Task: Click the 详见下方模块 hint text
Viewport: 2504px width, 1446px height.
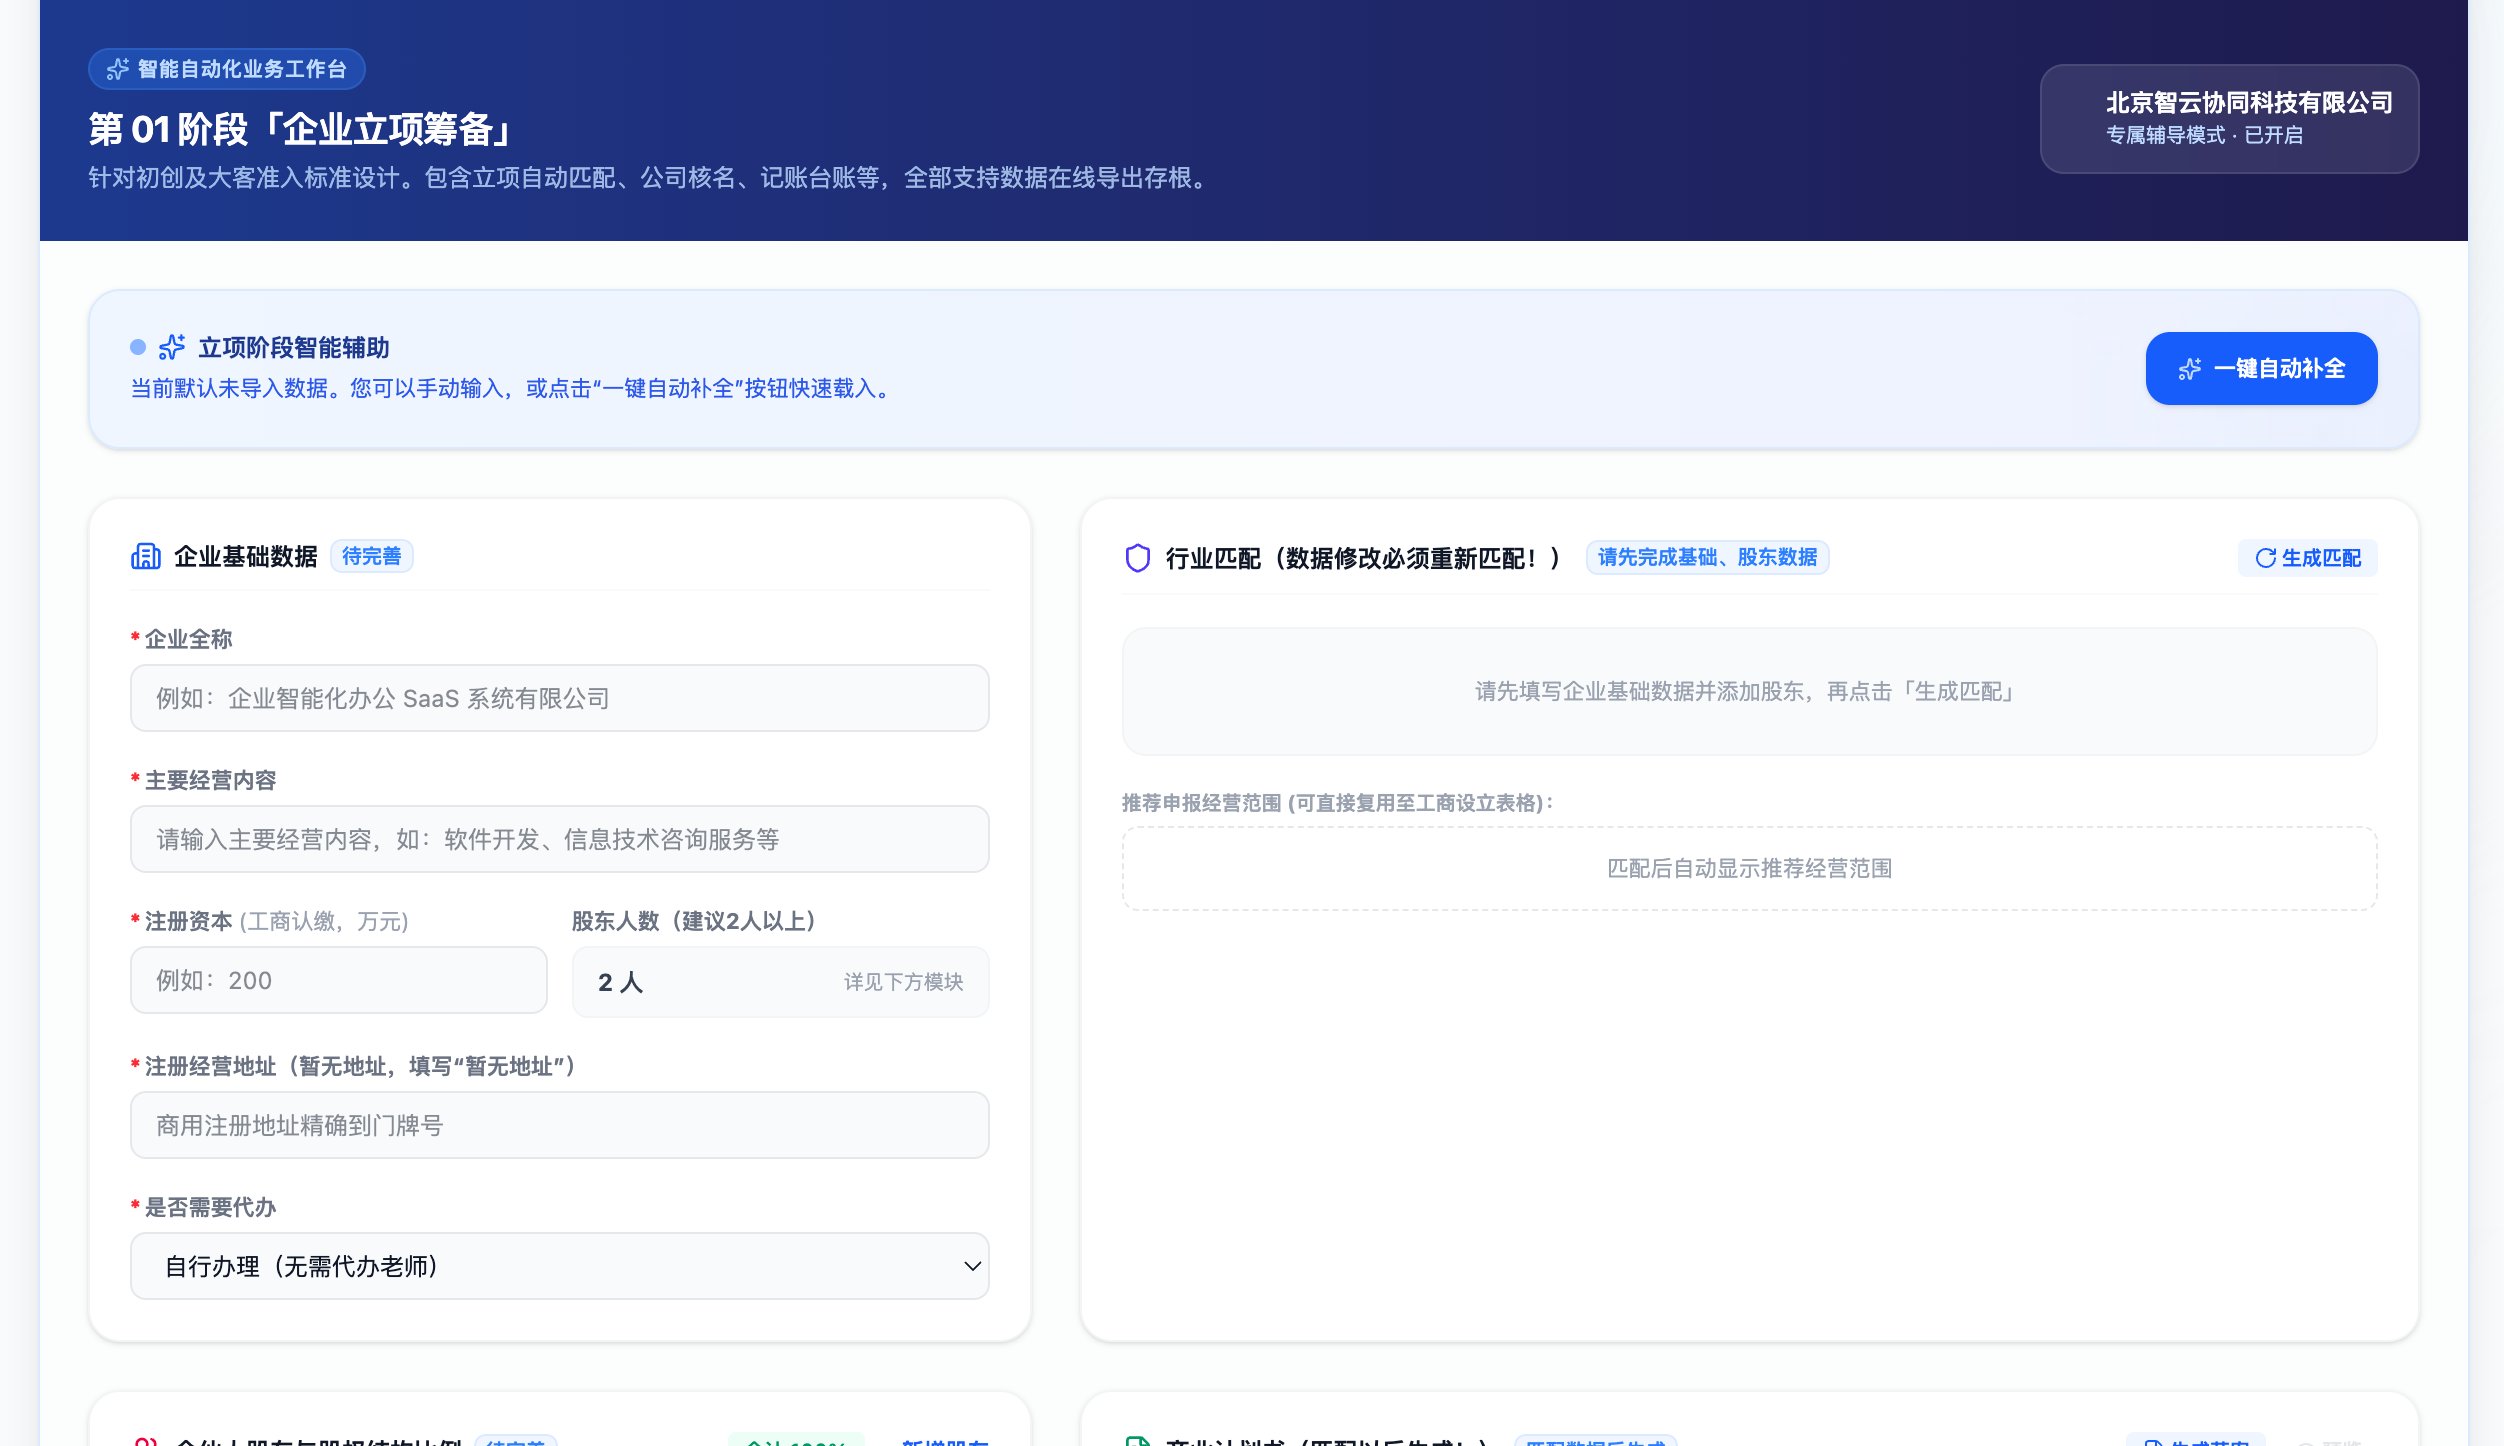Action: pos(904,982)
